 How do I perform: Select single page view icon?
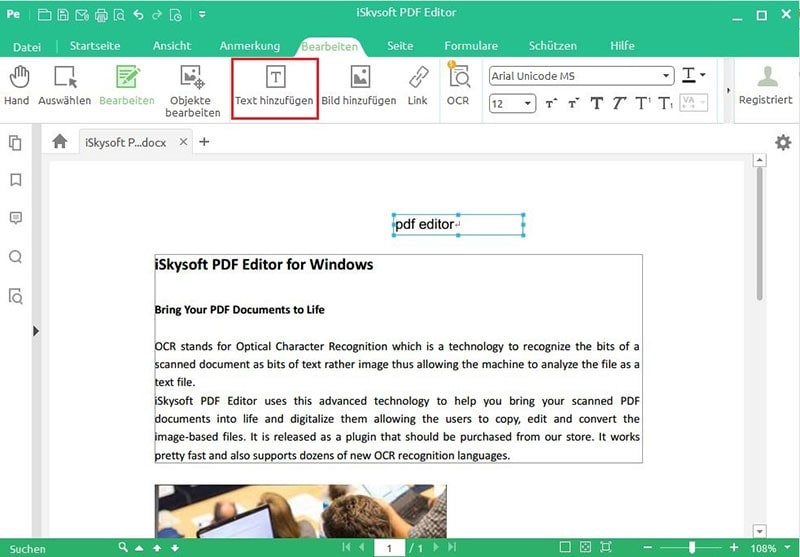tap(565, 547)
